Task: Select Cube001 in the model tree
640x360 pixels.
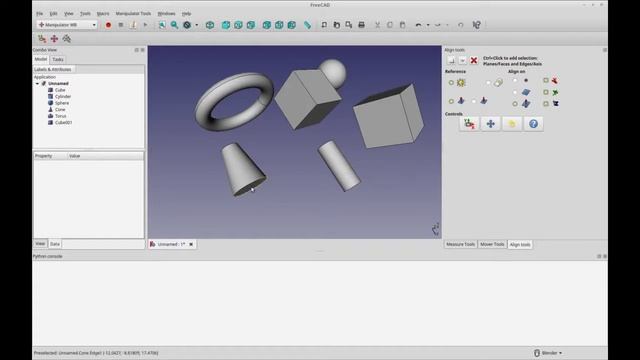Action: coord(63,122)
